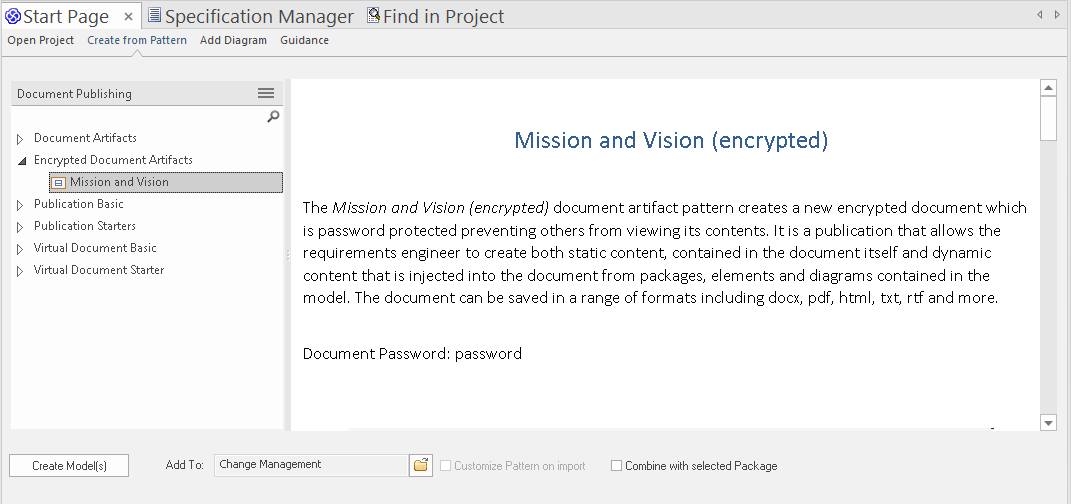Expand the Document Artifacts tree node
This screenshot has height=504, width=1071.
click(20, 138)
